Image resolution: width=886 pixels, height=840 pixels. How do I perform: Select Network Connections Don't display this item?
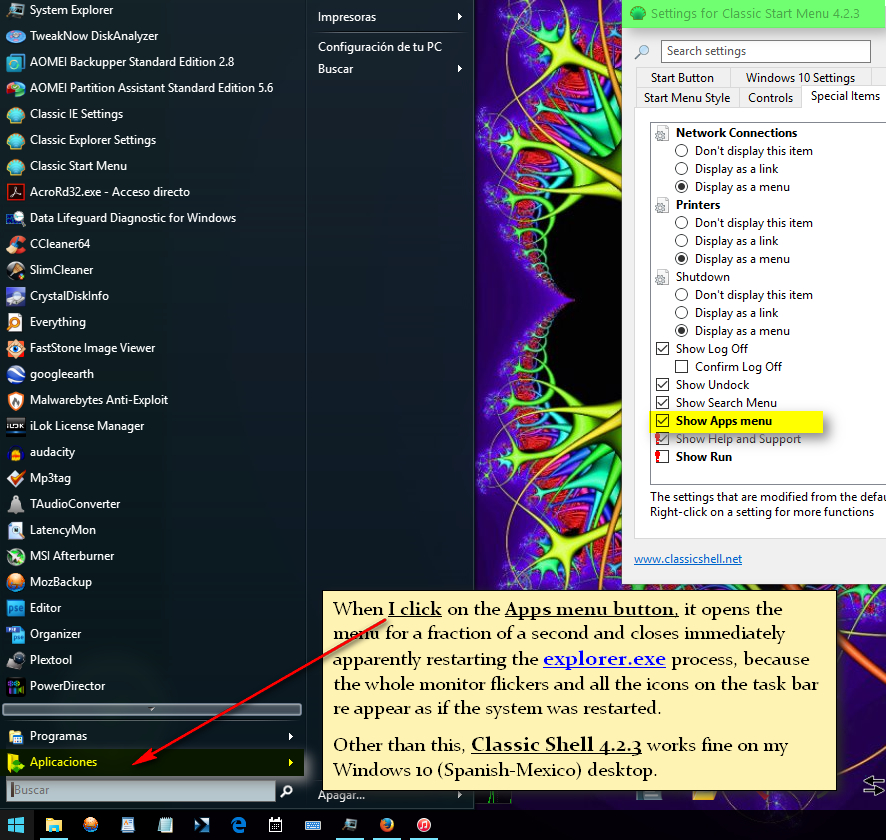681,151
